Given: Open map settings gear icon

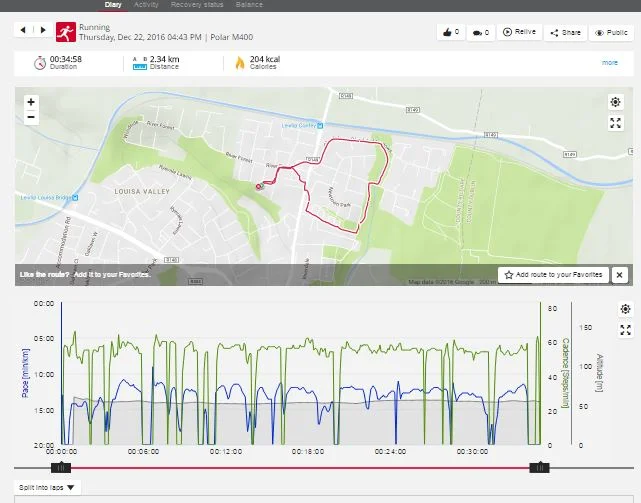Looking at the screenshot, I should click(616, 103).
